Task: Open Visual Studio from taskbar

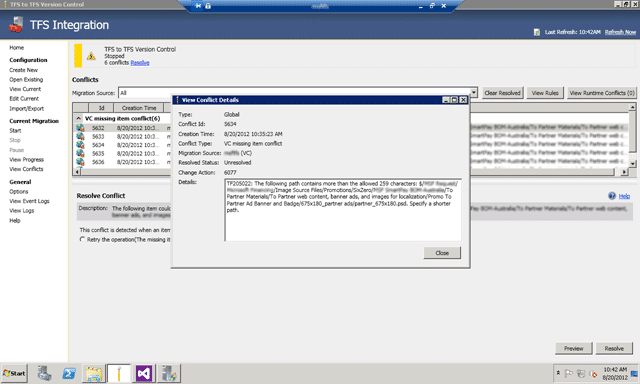Action: [144, 373]
